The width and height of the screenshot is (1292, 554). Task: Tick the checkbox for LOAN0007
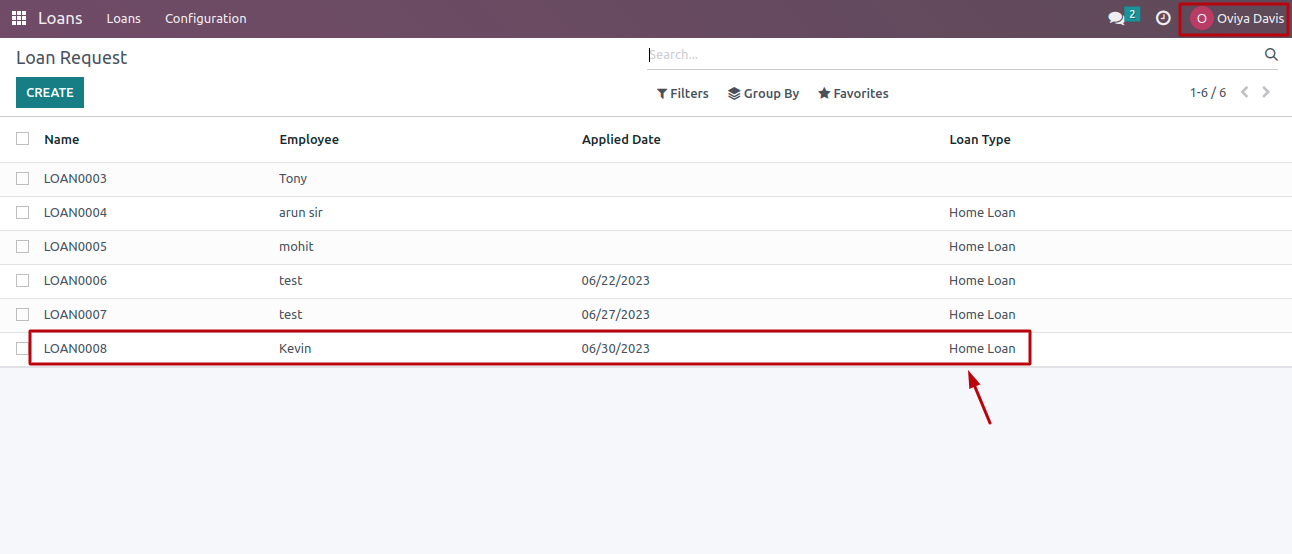click(22, 314)
